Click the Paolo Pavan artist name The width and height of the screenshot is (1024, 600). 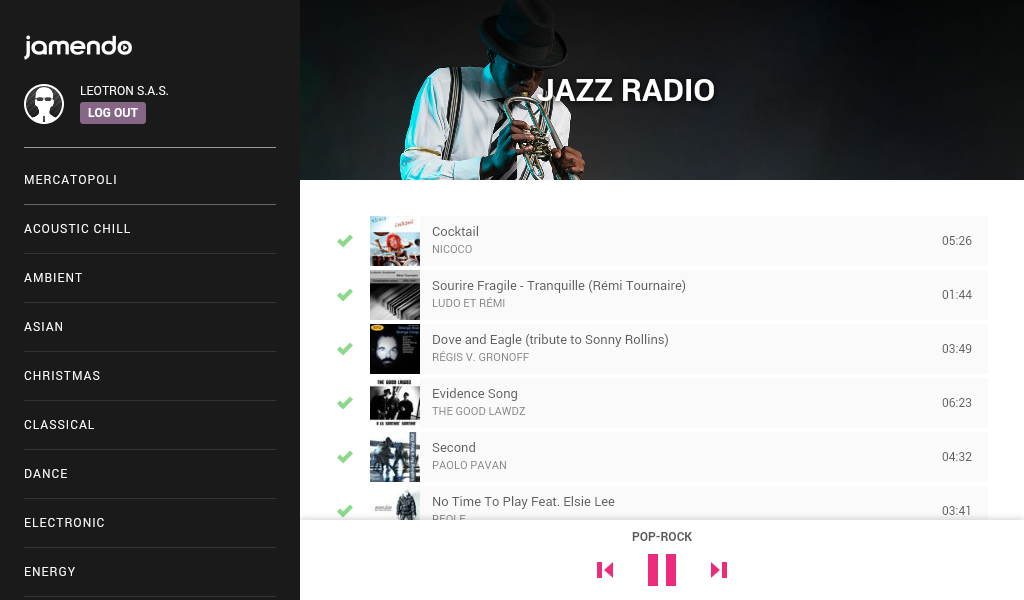coord(469,466)
